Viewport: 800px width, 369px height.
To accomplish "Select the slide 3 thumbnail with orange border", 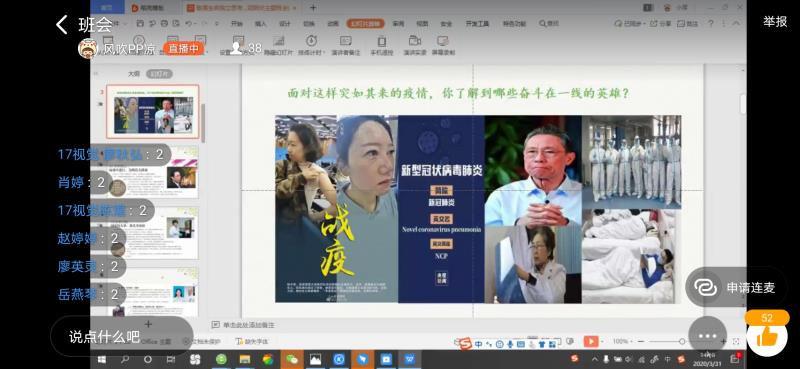I will tap(153, 111).
